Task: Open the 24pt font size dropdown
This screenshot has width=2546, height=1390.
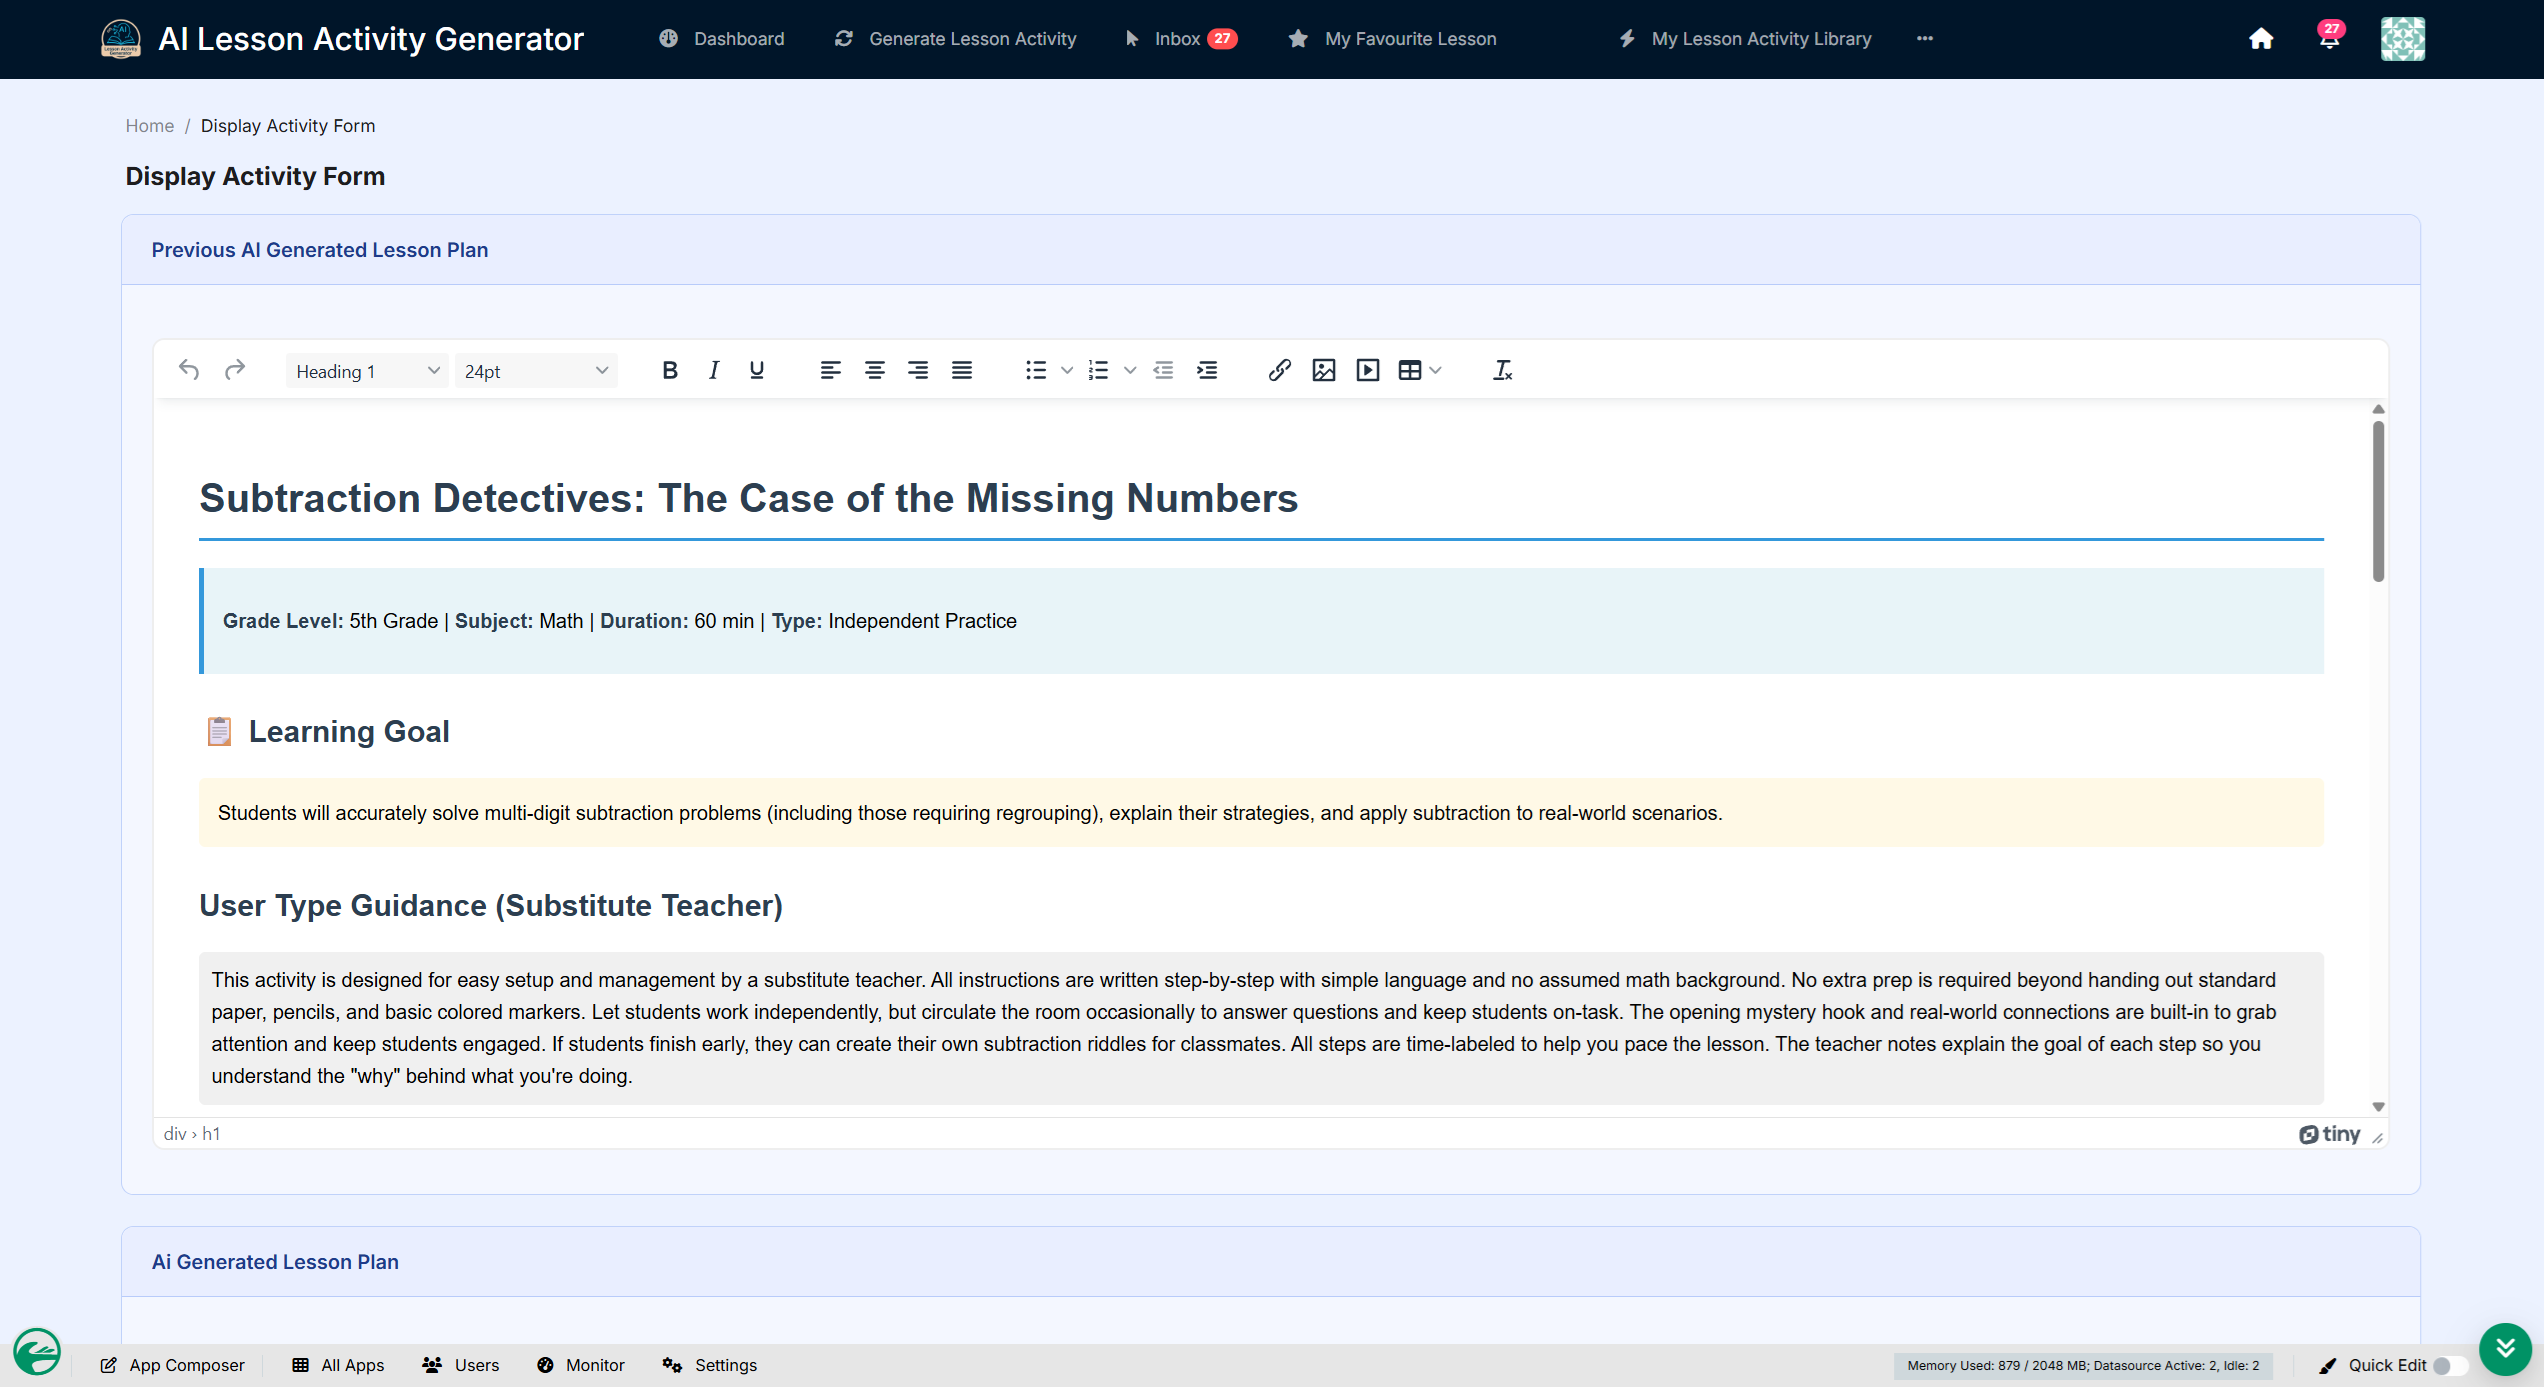Action: pyautogui.click(x=536, y=371)
